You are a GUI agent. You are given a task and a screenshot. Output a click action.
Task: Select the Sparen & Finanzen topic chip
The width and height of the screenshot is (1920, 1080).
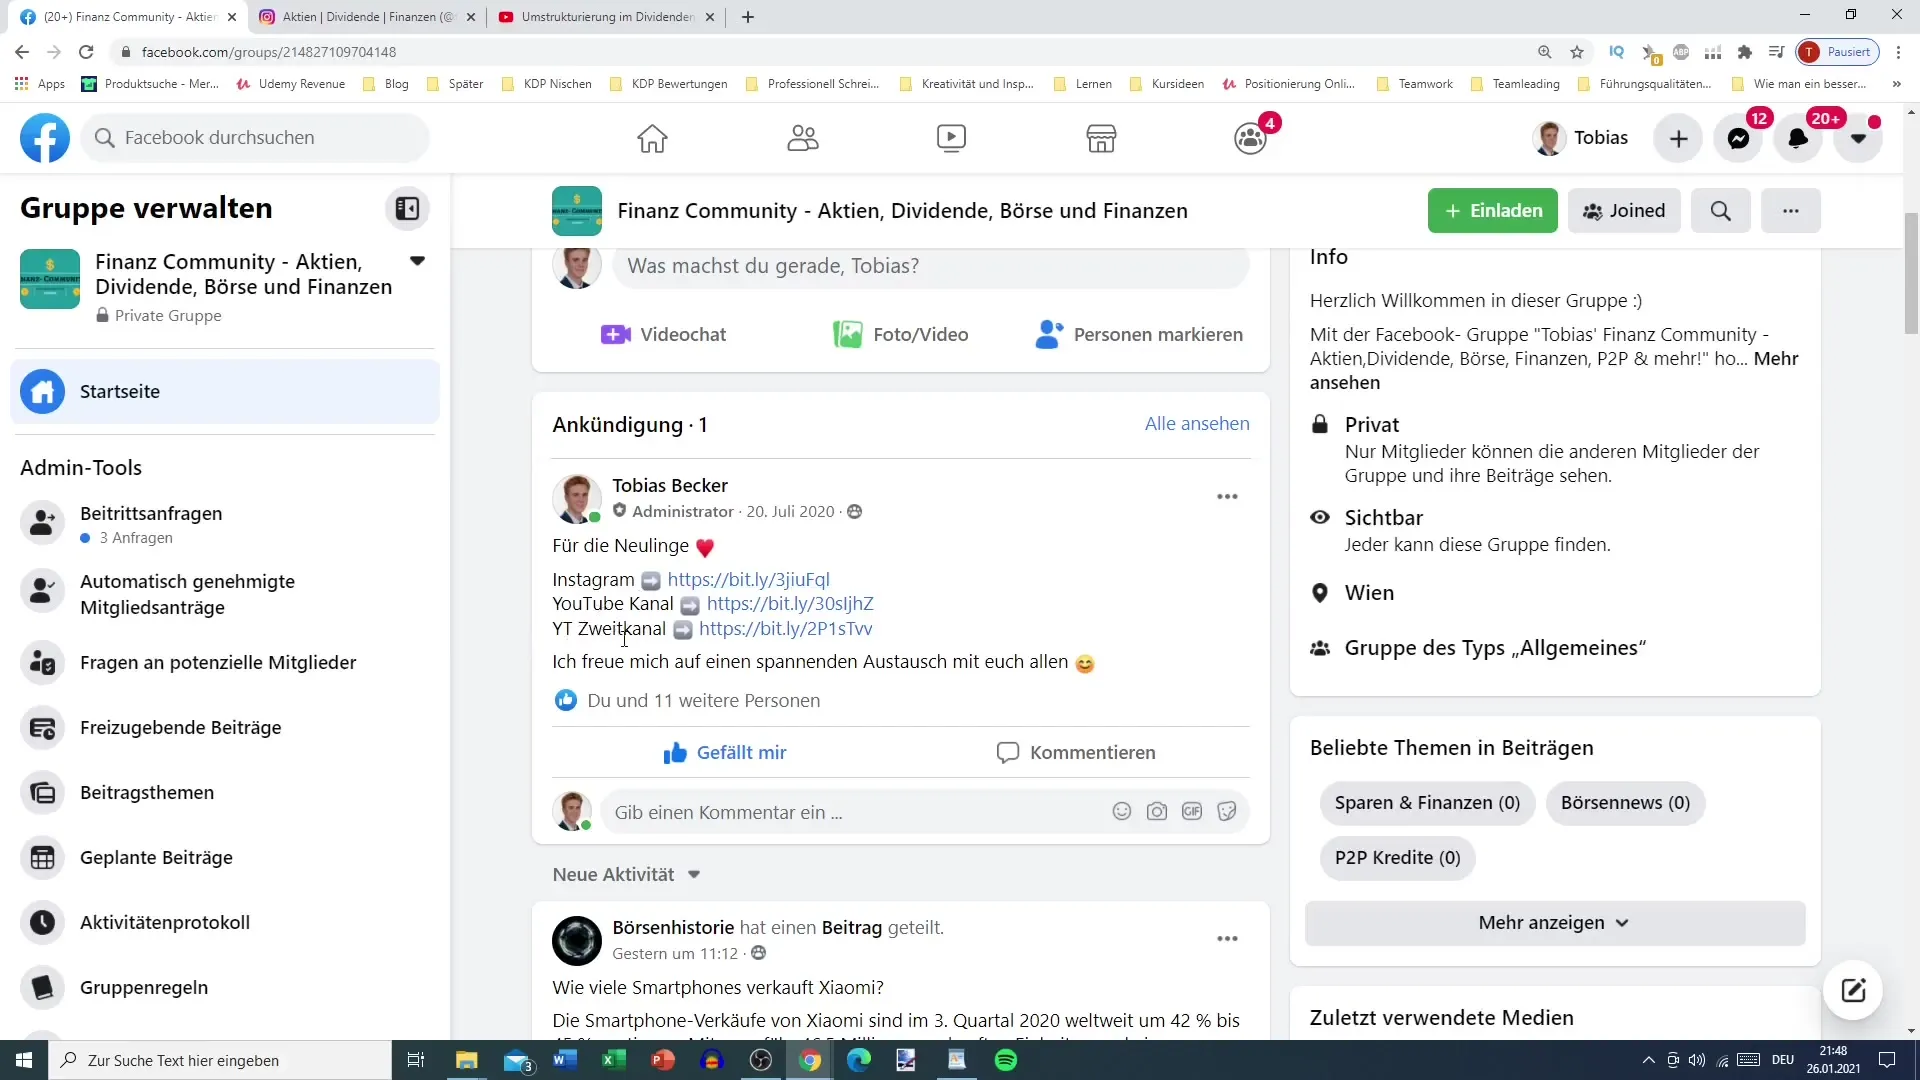pyautogui.click(x=1427, y=803)
